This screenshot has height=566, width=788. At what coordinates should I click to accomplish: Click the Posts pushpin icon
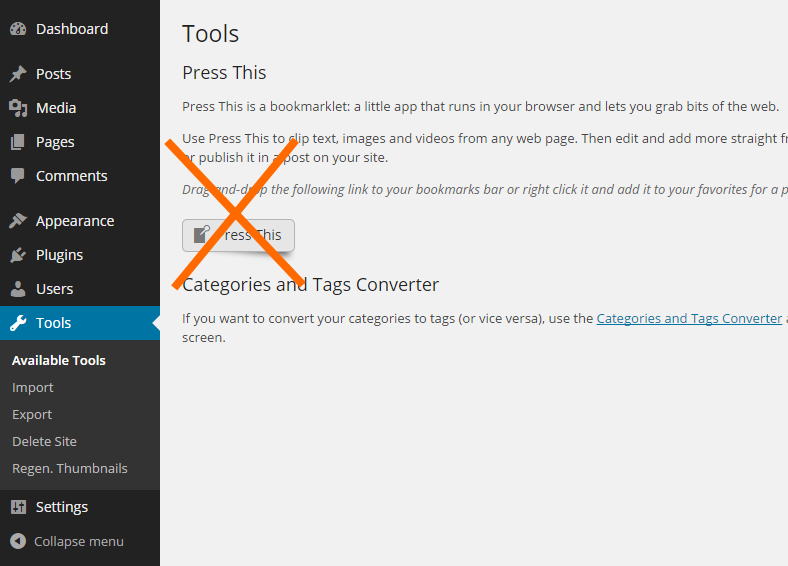[18, 74]
